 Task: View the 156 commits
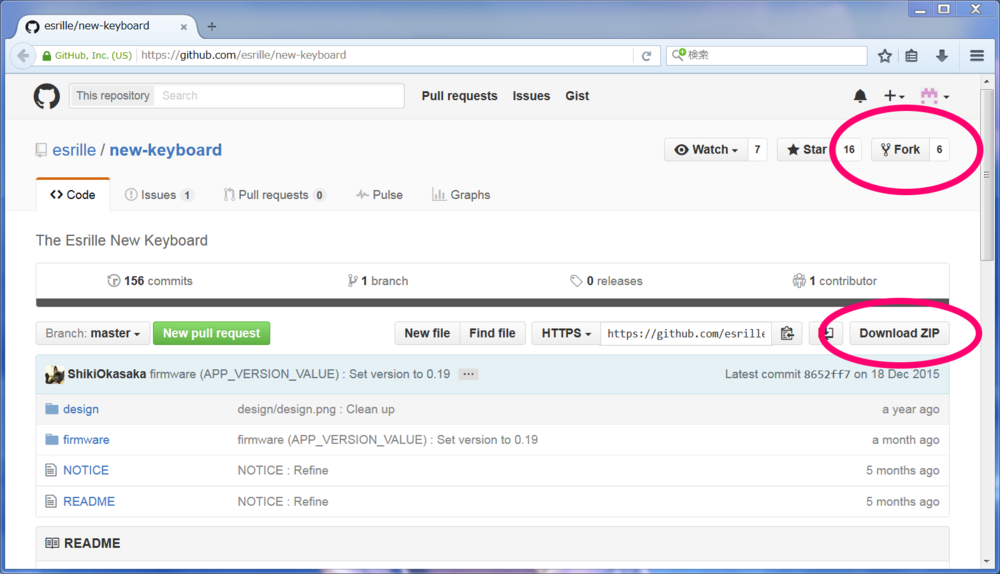pyautogui.click(x=150, y=281)
